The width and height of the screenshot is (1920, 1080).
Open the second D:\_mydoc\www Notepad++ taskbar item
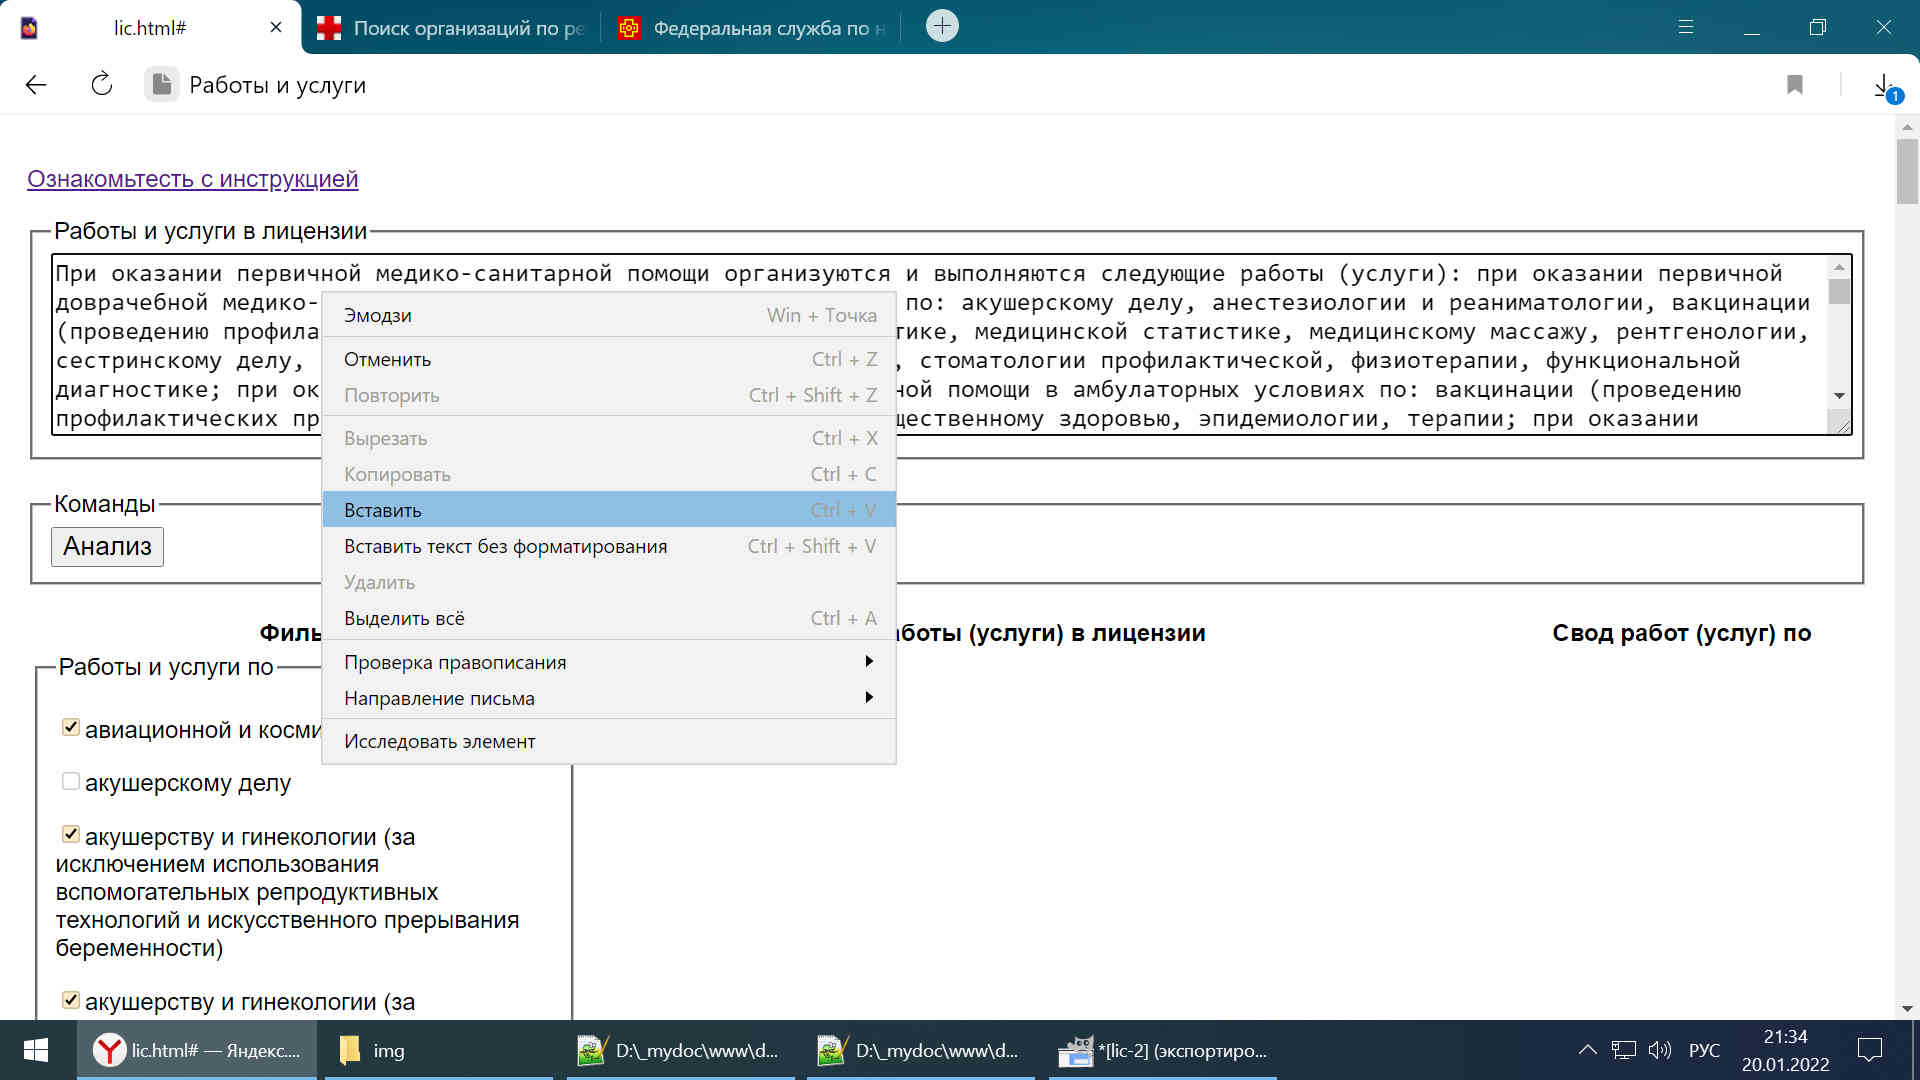click(920, 1050)
